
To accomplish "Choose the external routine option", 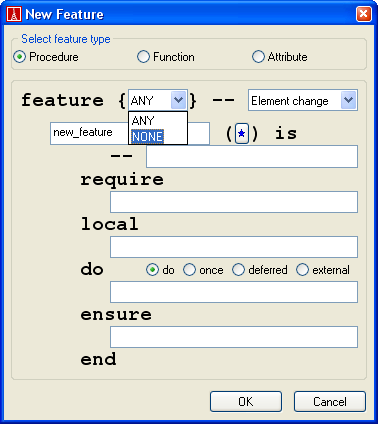I will point(323,270).
